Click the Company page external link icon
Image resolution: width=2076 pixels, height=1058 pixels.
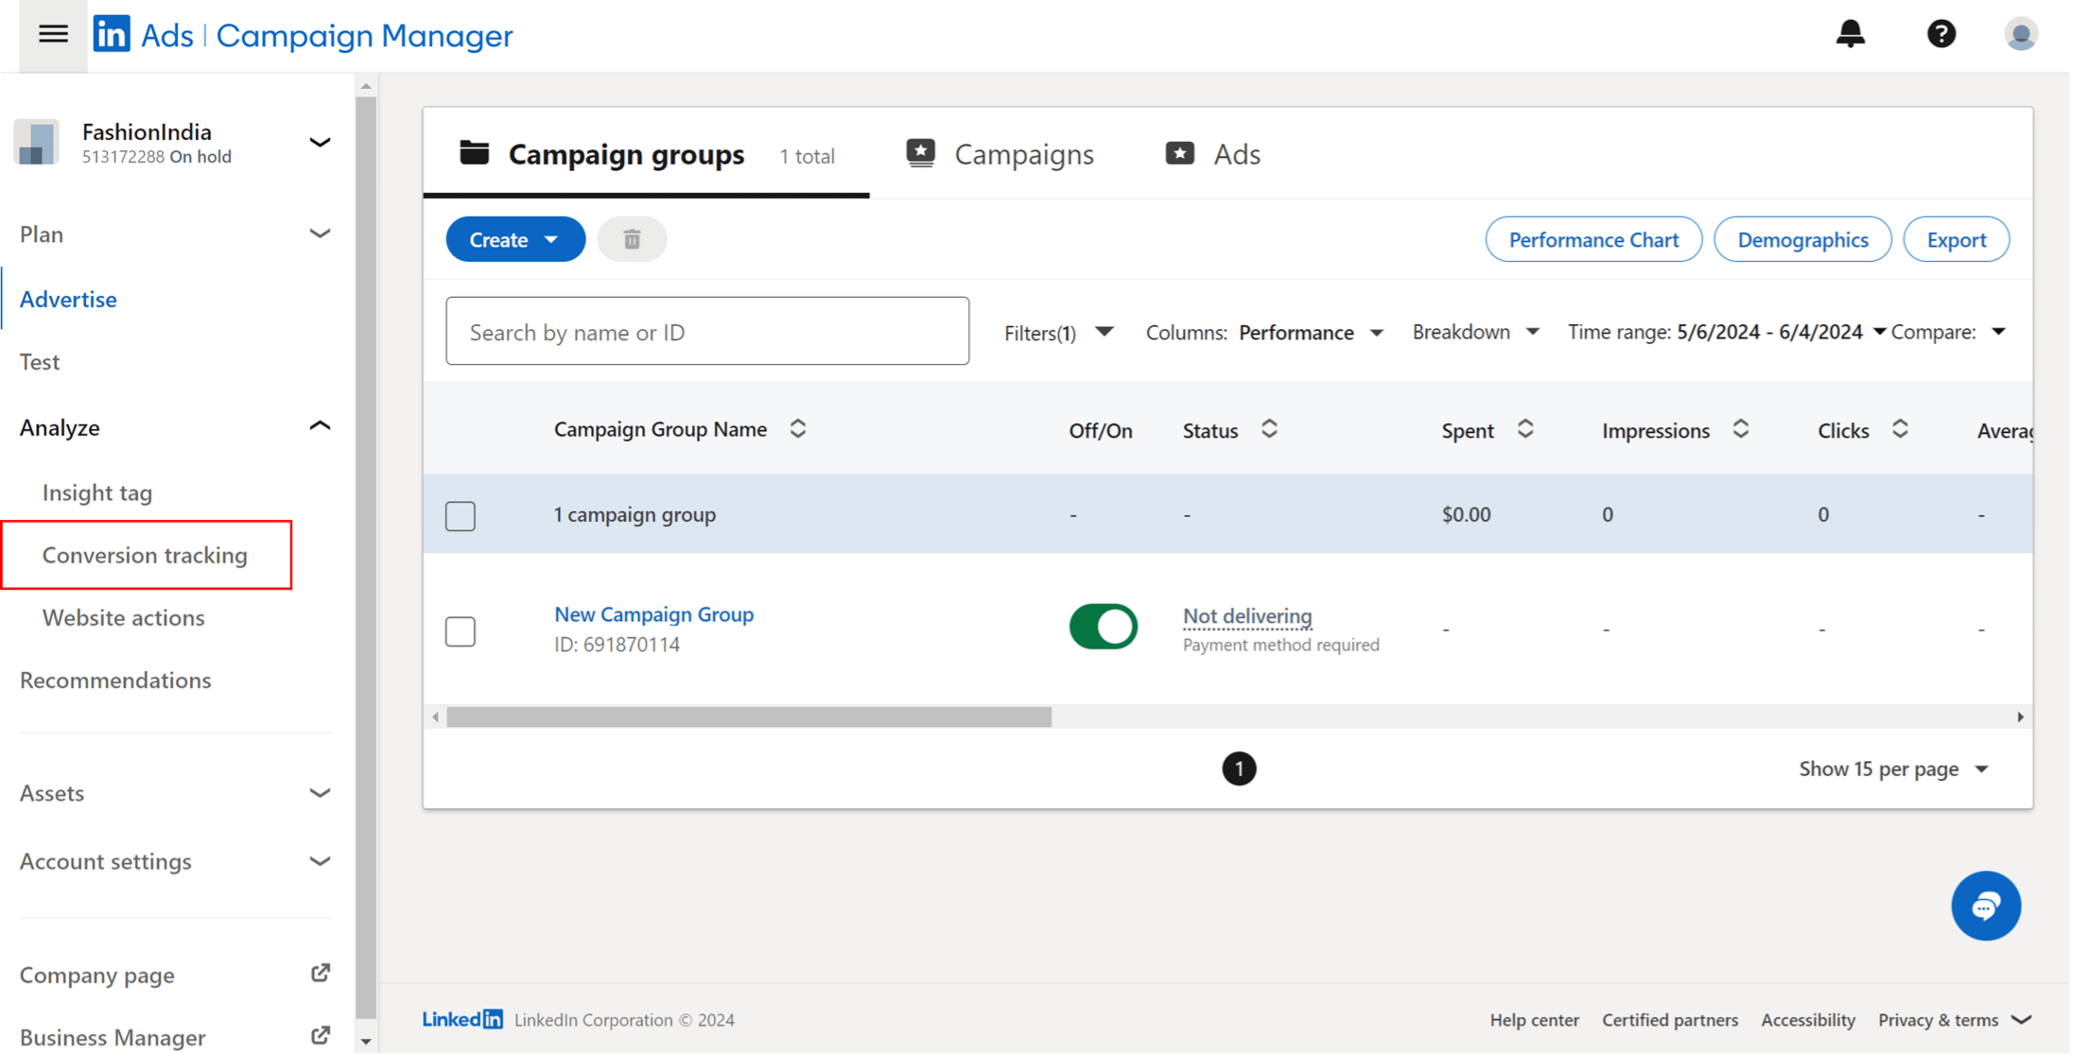click(x=320, y=973)
